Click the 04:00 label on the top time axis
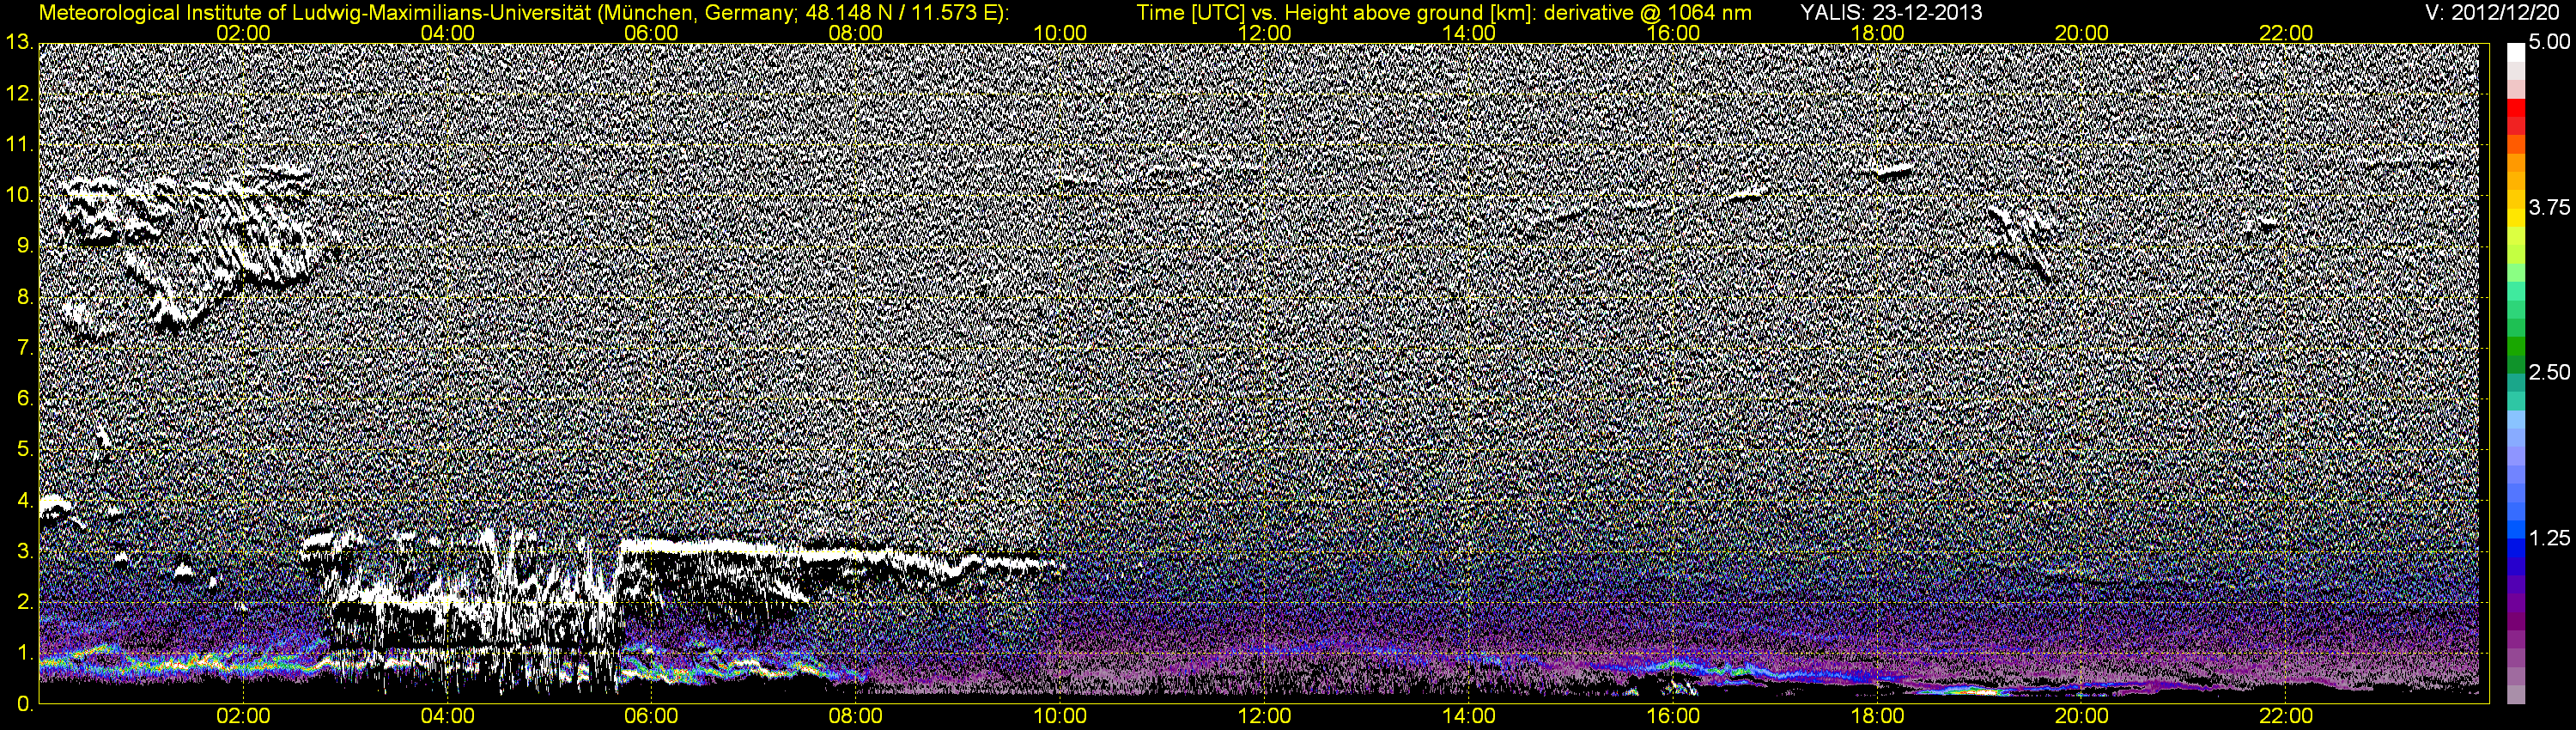 (x=447, y=33)
